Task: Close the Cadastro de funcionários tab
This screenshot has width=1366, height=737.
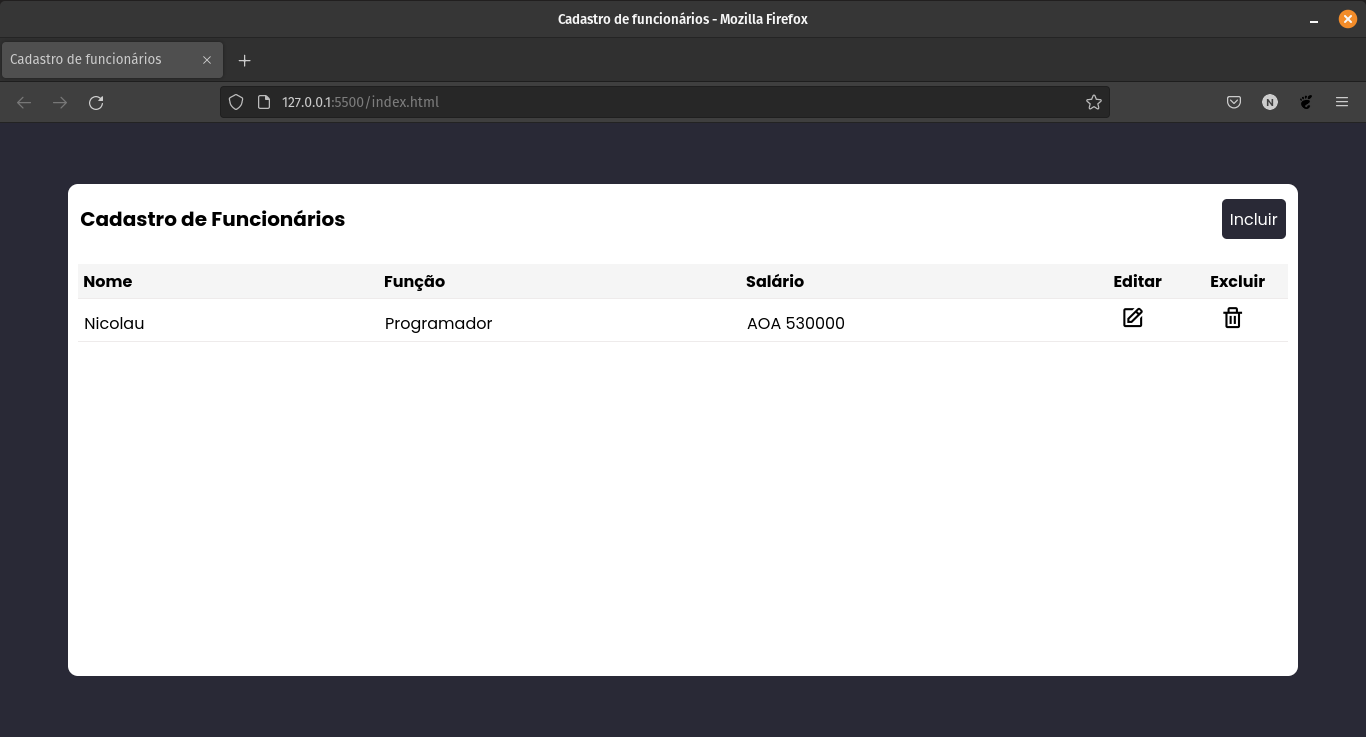Action: pyautogui.click(x=207, y=60)
